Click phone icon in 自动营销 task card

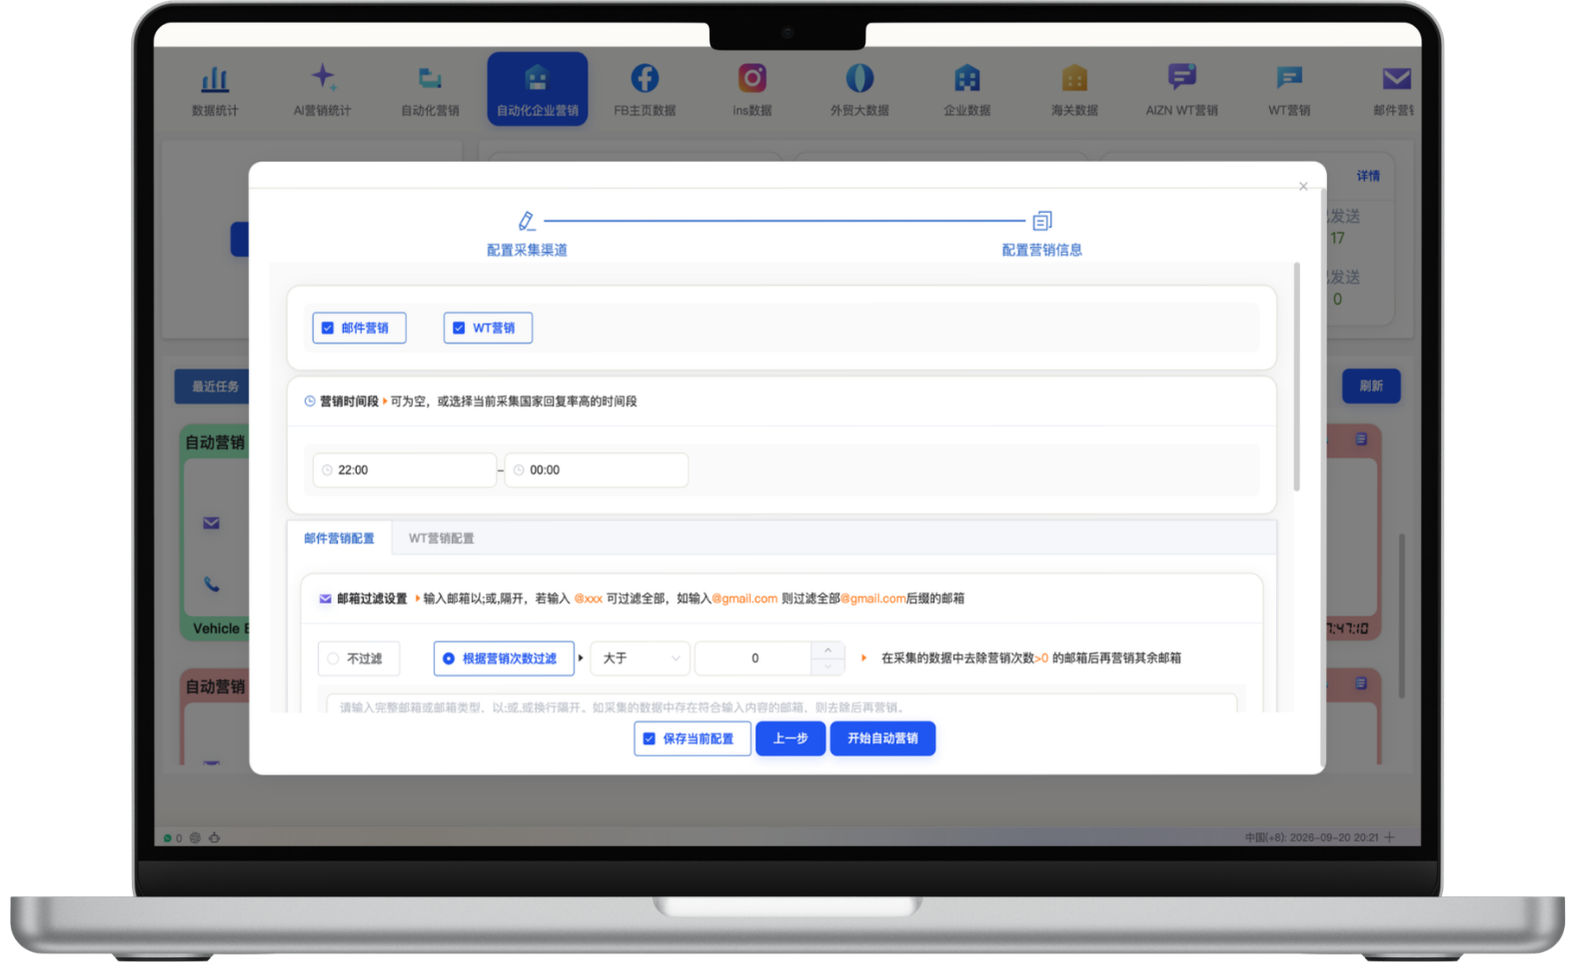[212, 584]
